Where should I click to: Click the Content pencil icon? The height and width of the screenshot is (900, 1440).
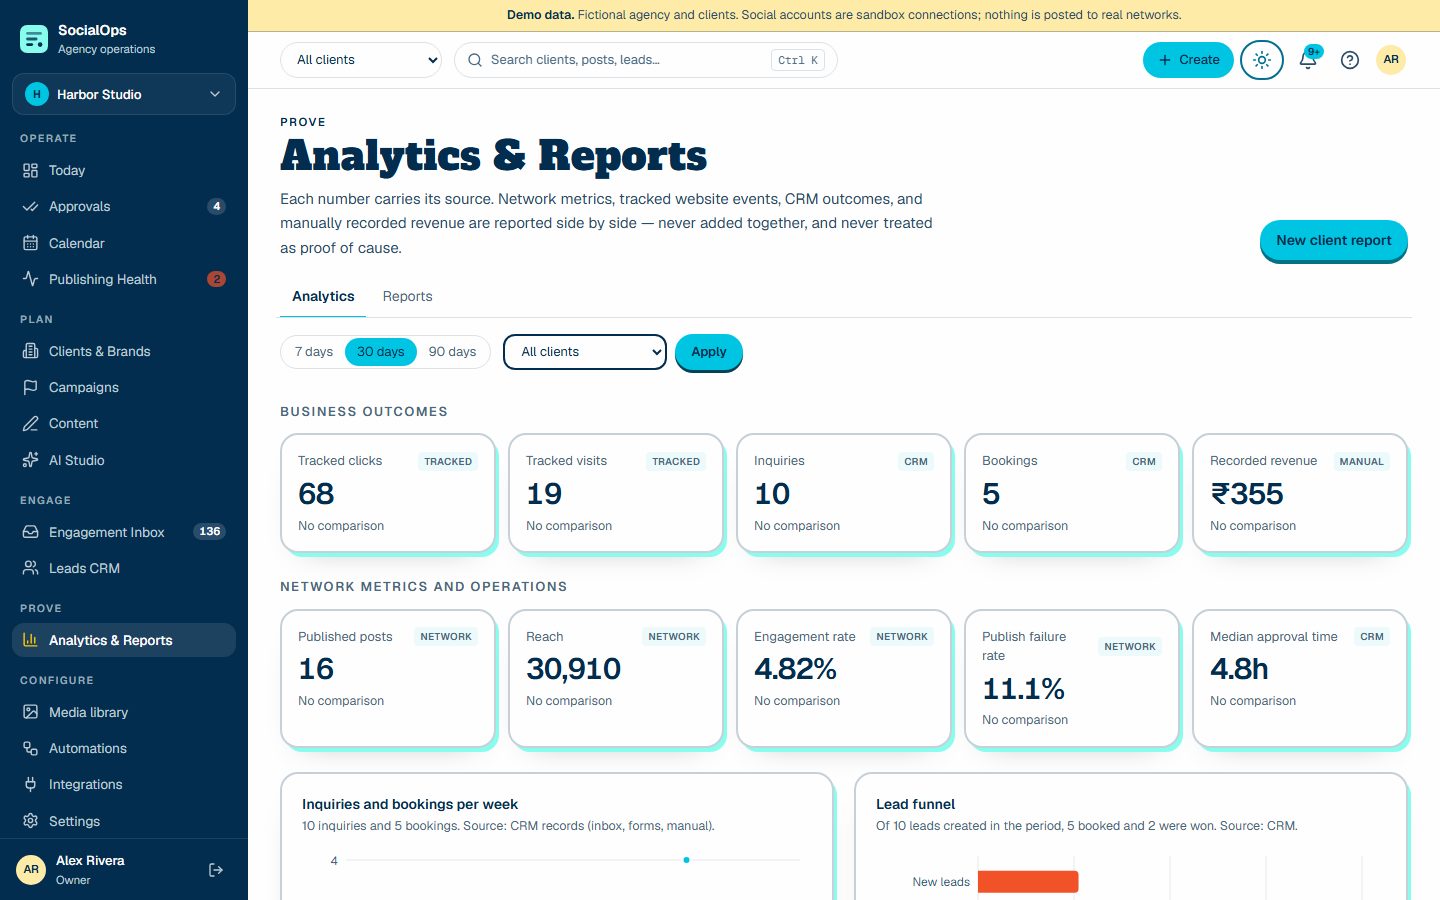[31, 423]
